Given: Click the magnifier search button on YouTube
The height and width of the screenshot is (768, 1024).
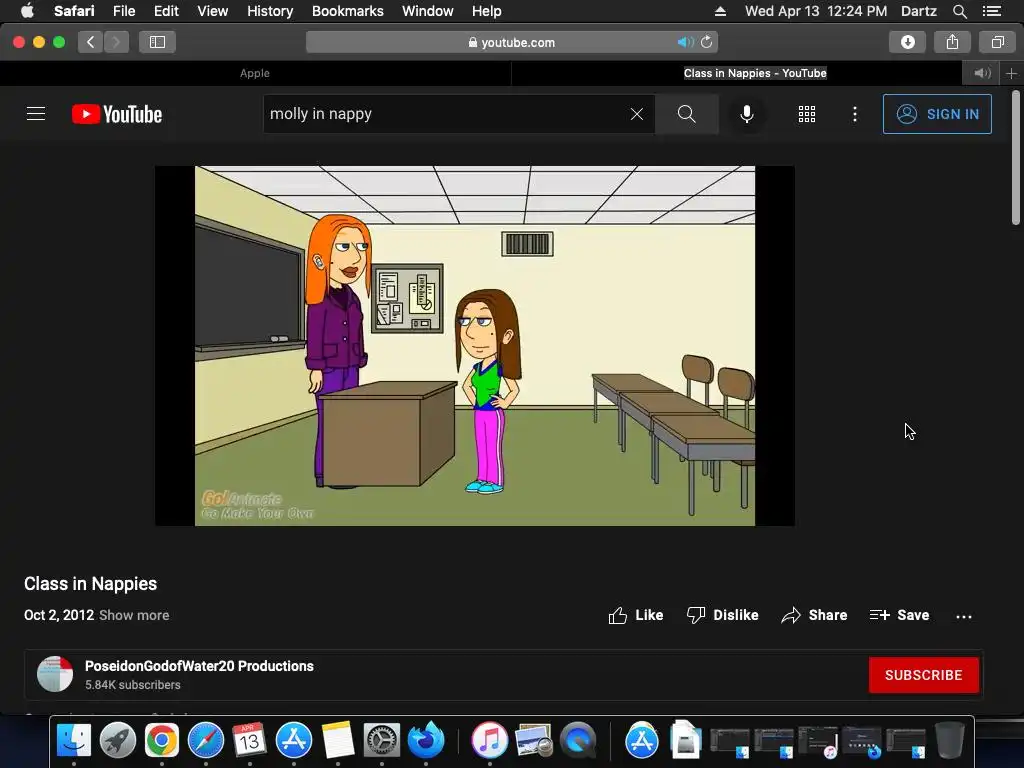Looking at the screenshot, I should 686,114.
